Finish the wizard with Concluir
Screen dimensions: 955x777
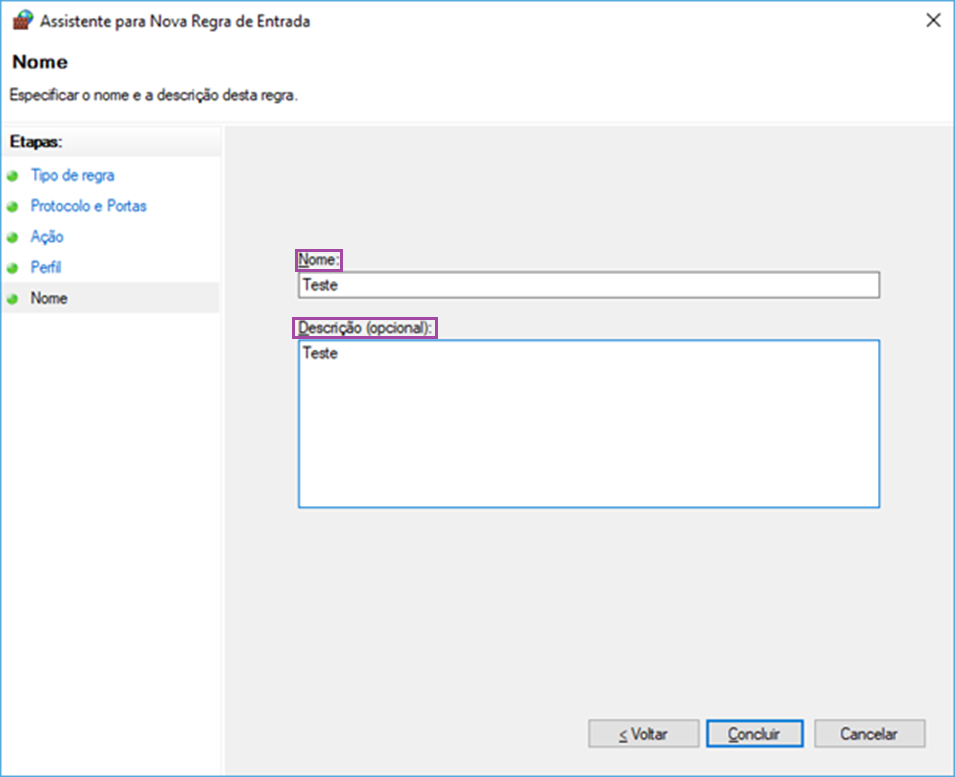click(x=754, y=733)
